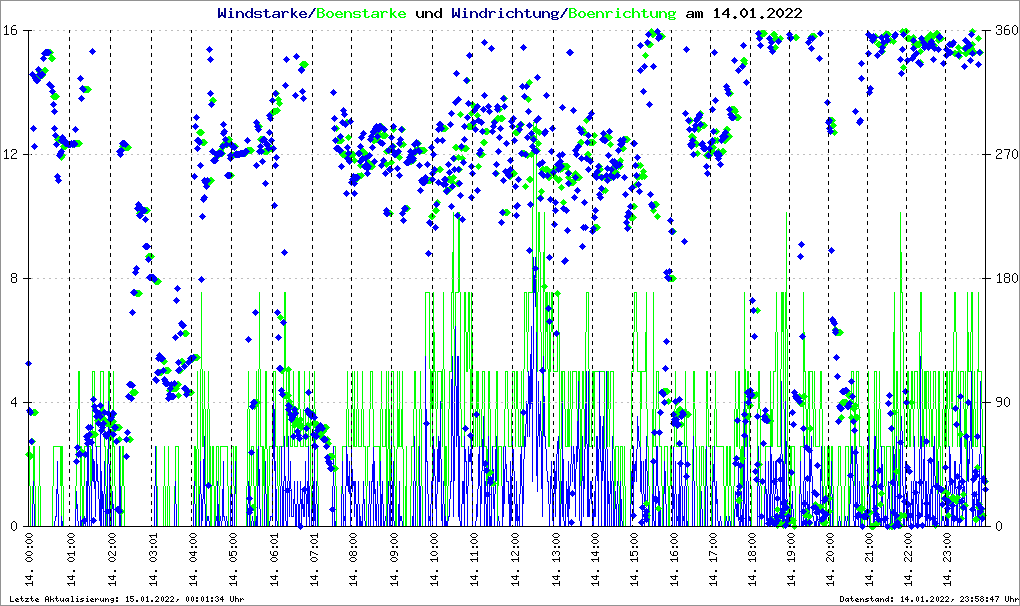Click the left axis label 16
Viewport: 1020px width, 606px height.
coord(11,31)
